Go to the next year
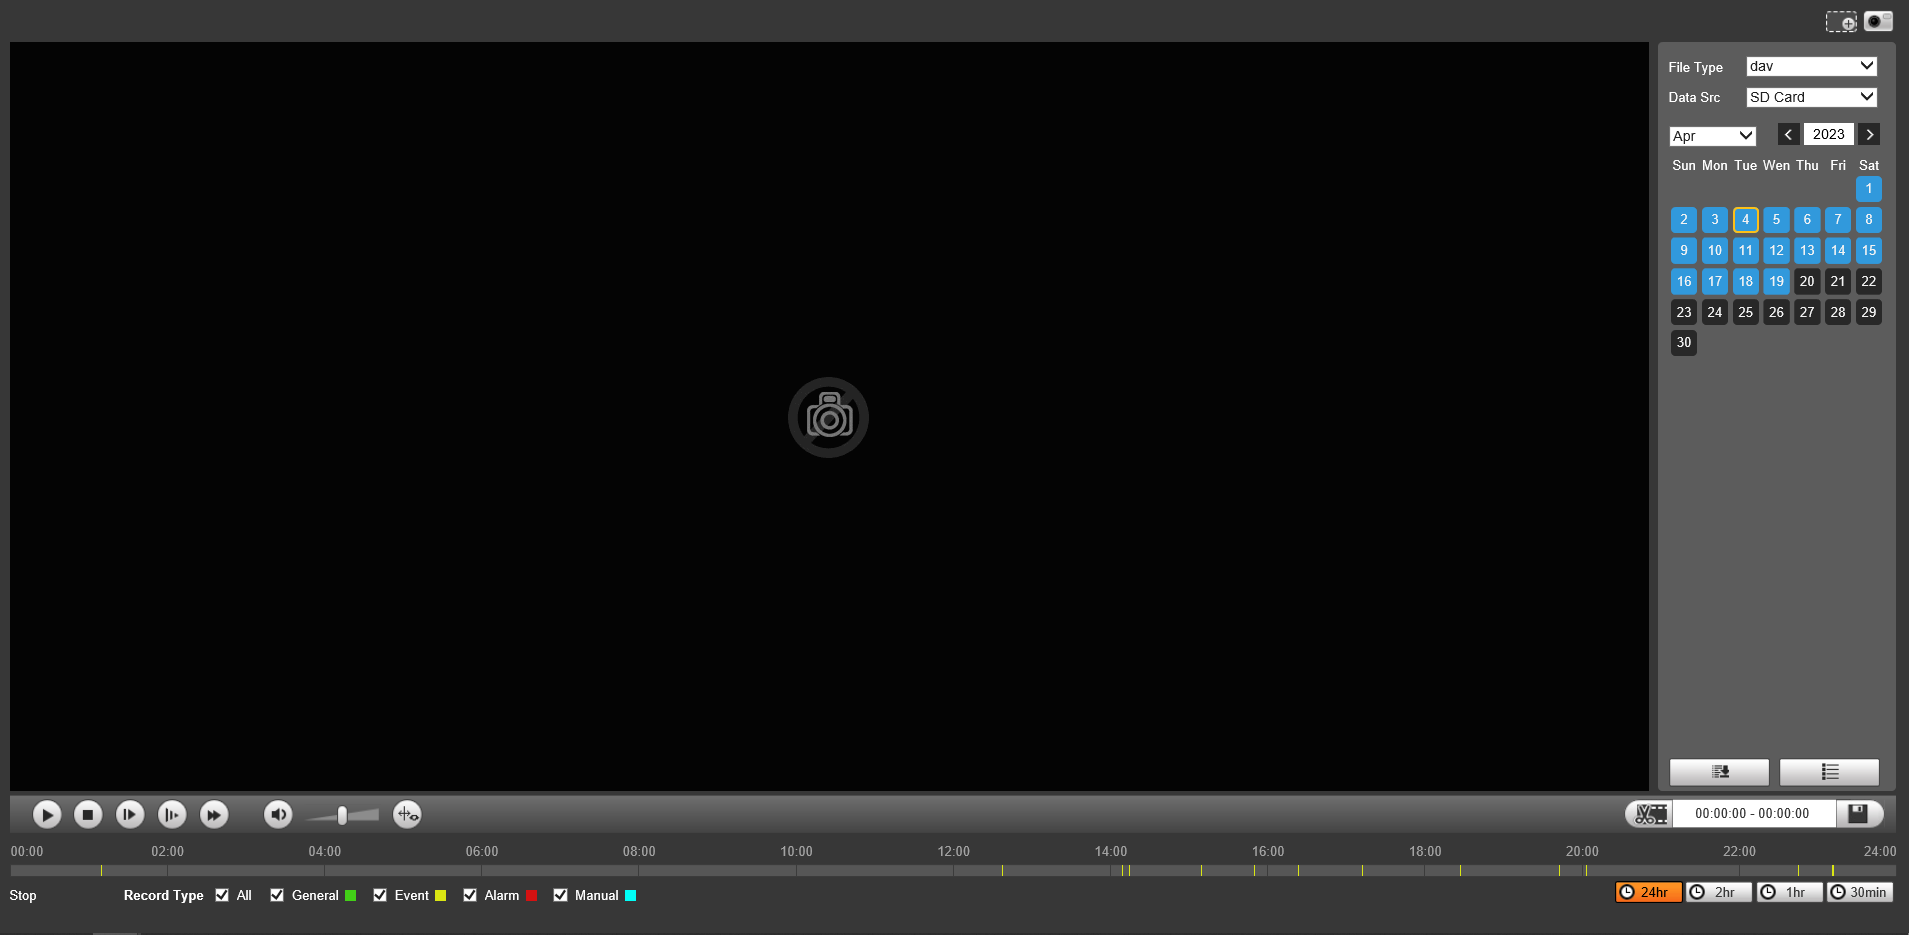This screenshot has width=1909, height=935. (x=1869, y=134)
